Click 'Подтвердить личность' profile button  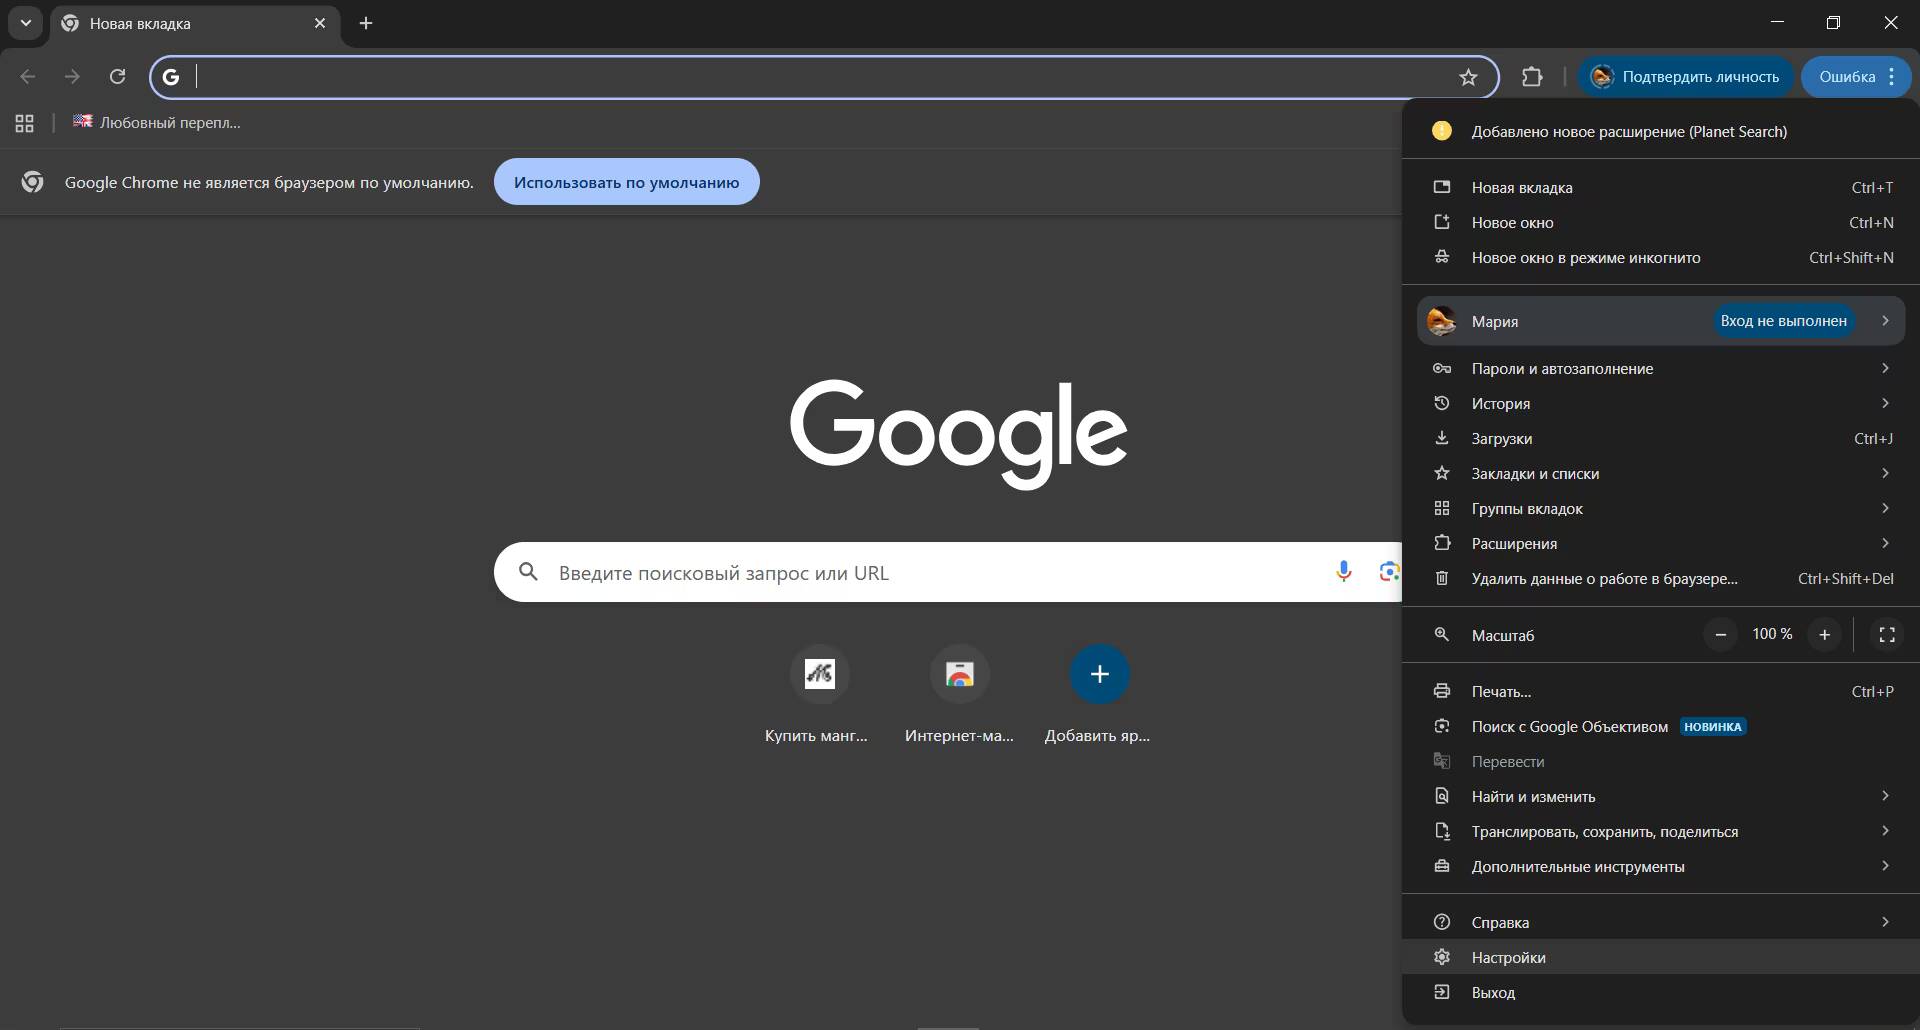[1685, 77]
